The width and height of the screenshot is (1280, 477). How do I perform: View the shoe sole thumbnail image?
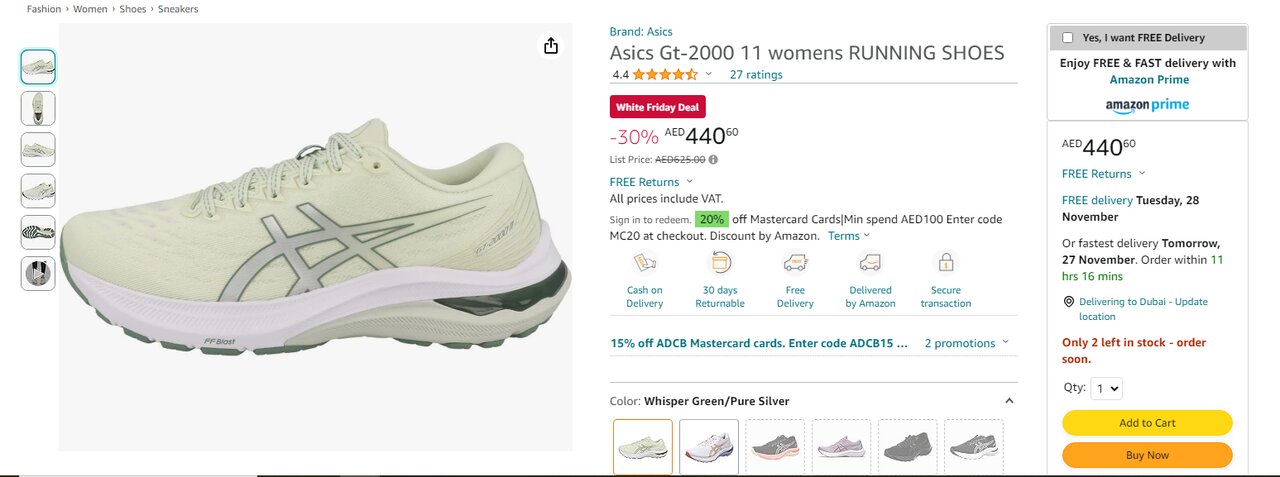click(38, 232)
